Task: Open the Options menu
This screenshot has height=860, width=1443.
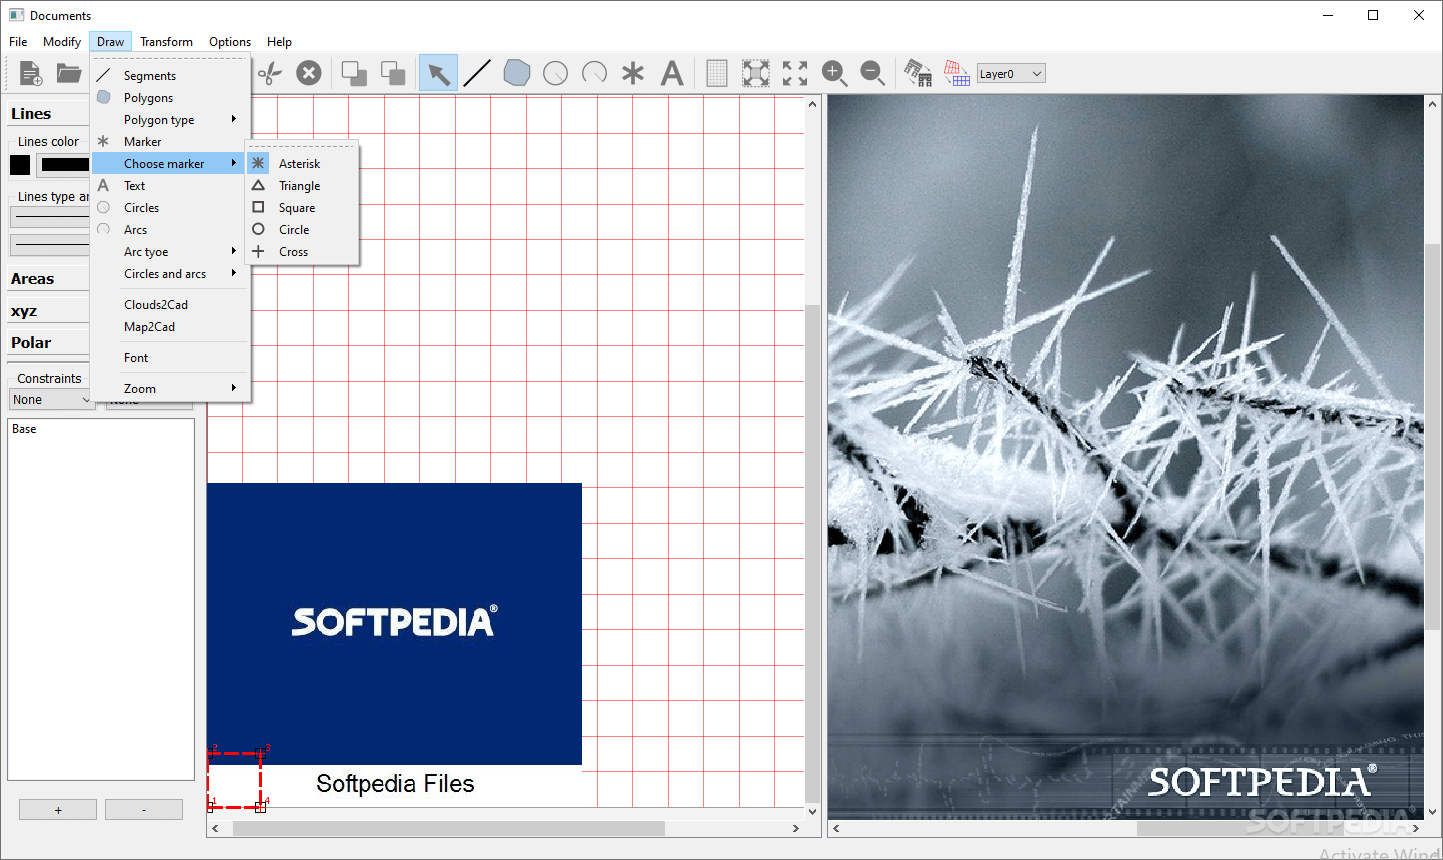Action: coord(230,42)
